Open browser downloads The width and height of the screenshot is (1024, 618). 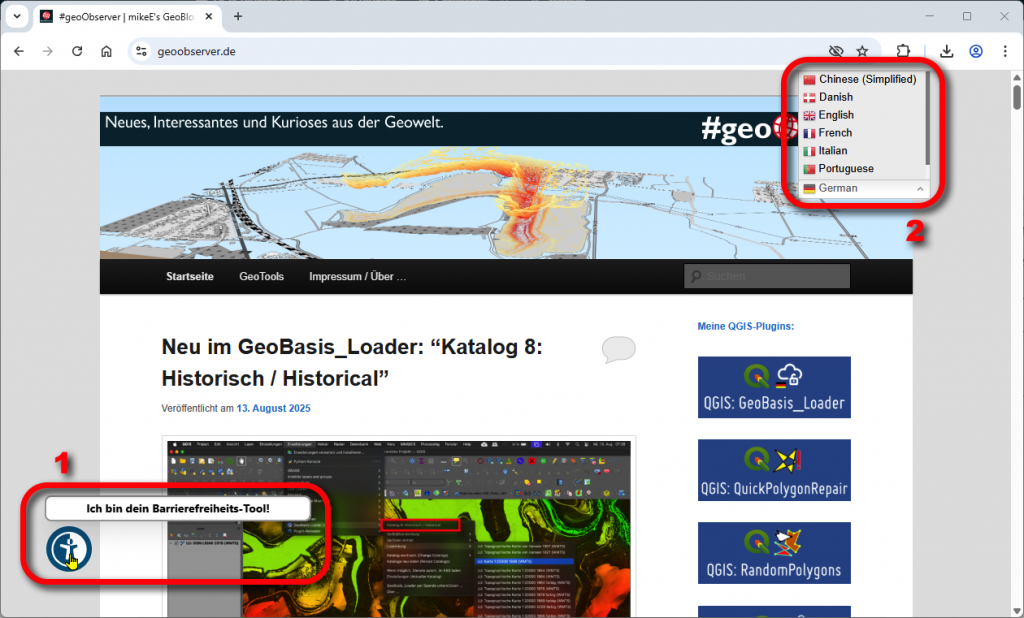pos(946,51)
